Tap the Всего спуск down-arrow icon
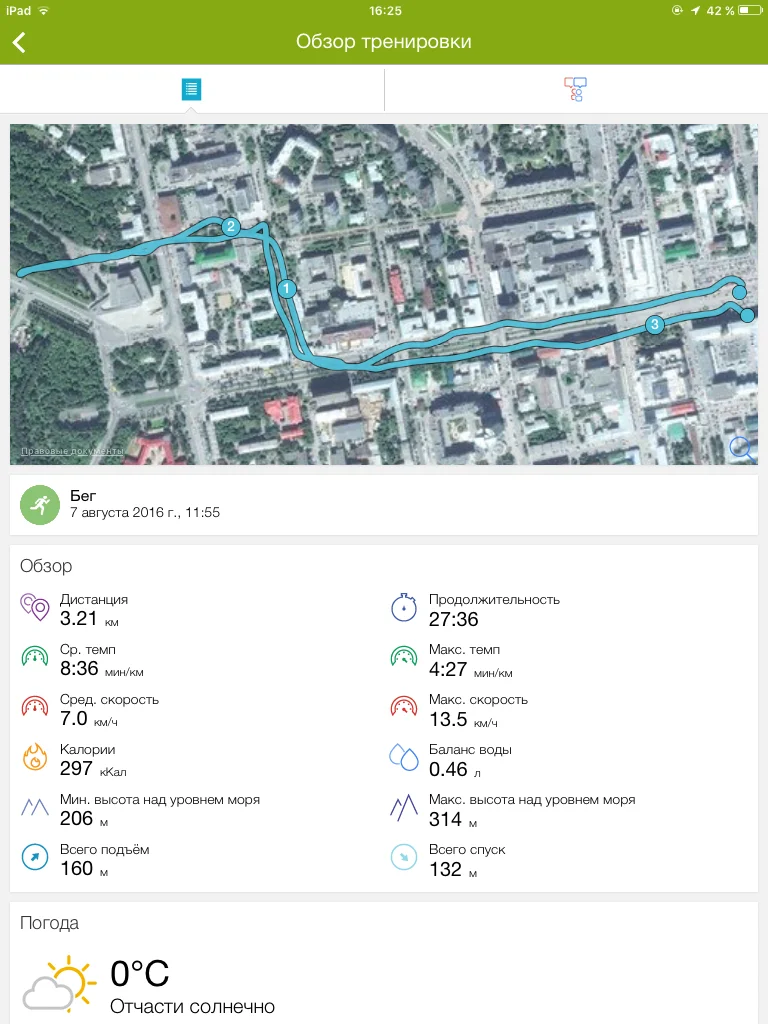The image size is (768, 1024). [x=404, y=857]
